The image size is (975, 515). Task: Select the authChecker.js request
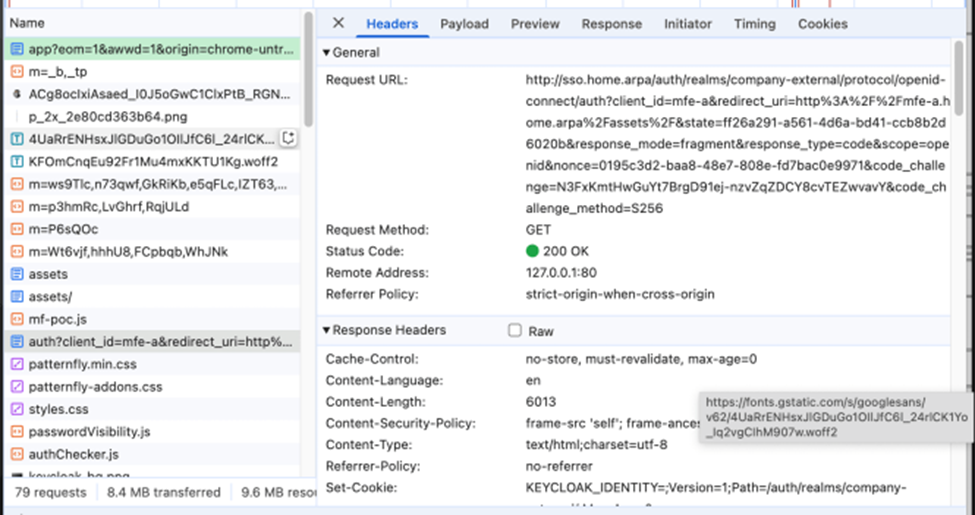pos(152,454)
